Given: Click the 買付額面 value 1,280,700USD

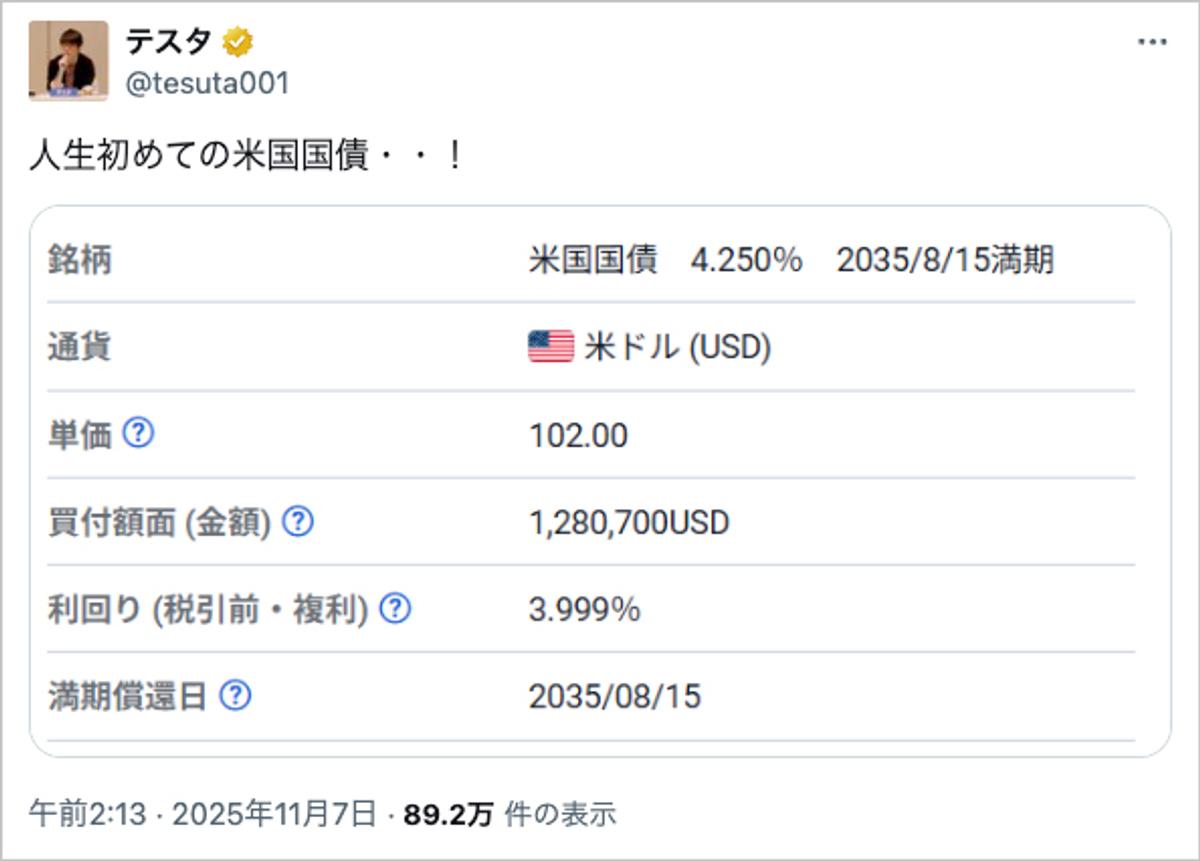Looking at the screenshot, I should click(x=628, y=521).
